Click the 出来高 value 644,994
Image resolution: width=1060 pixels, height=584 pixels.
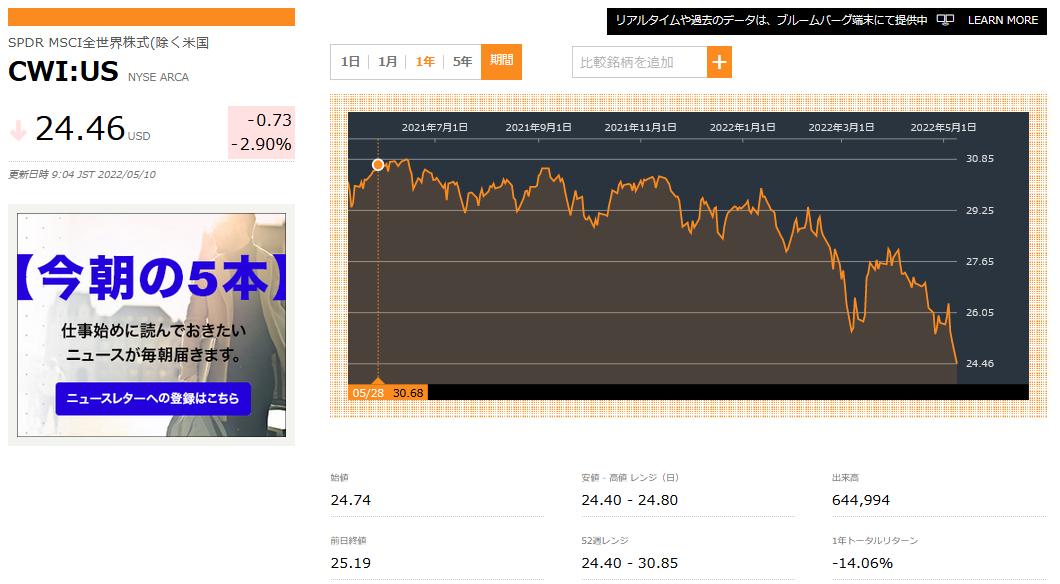861,500
